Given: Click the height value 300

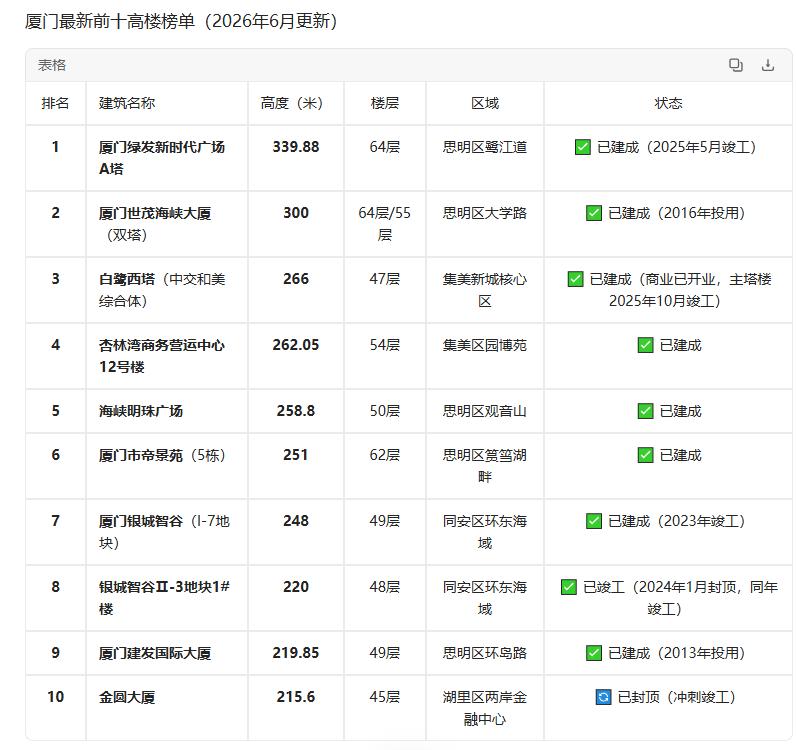Looking at the screenshot, I should point(295,213).
